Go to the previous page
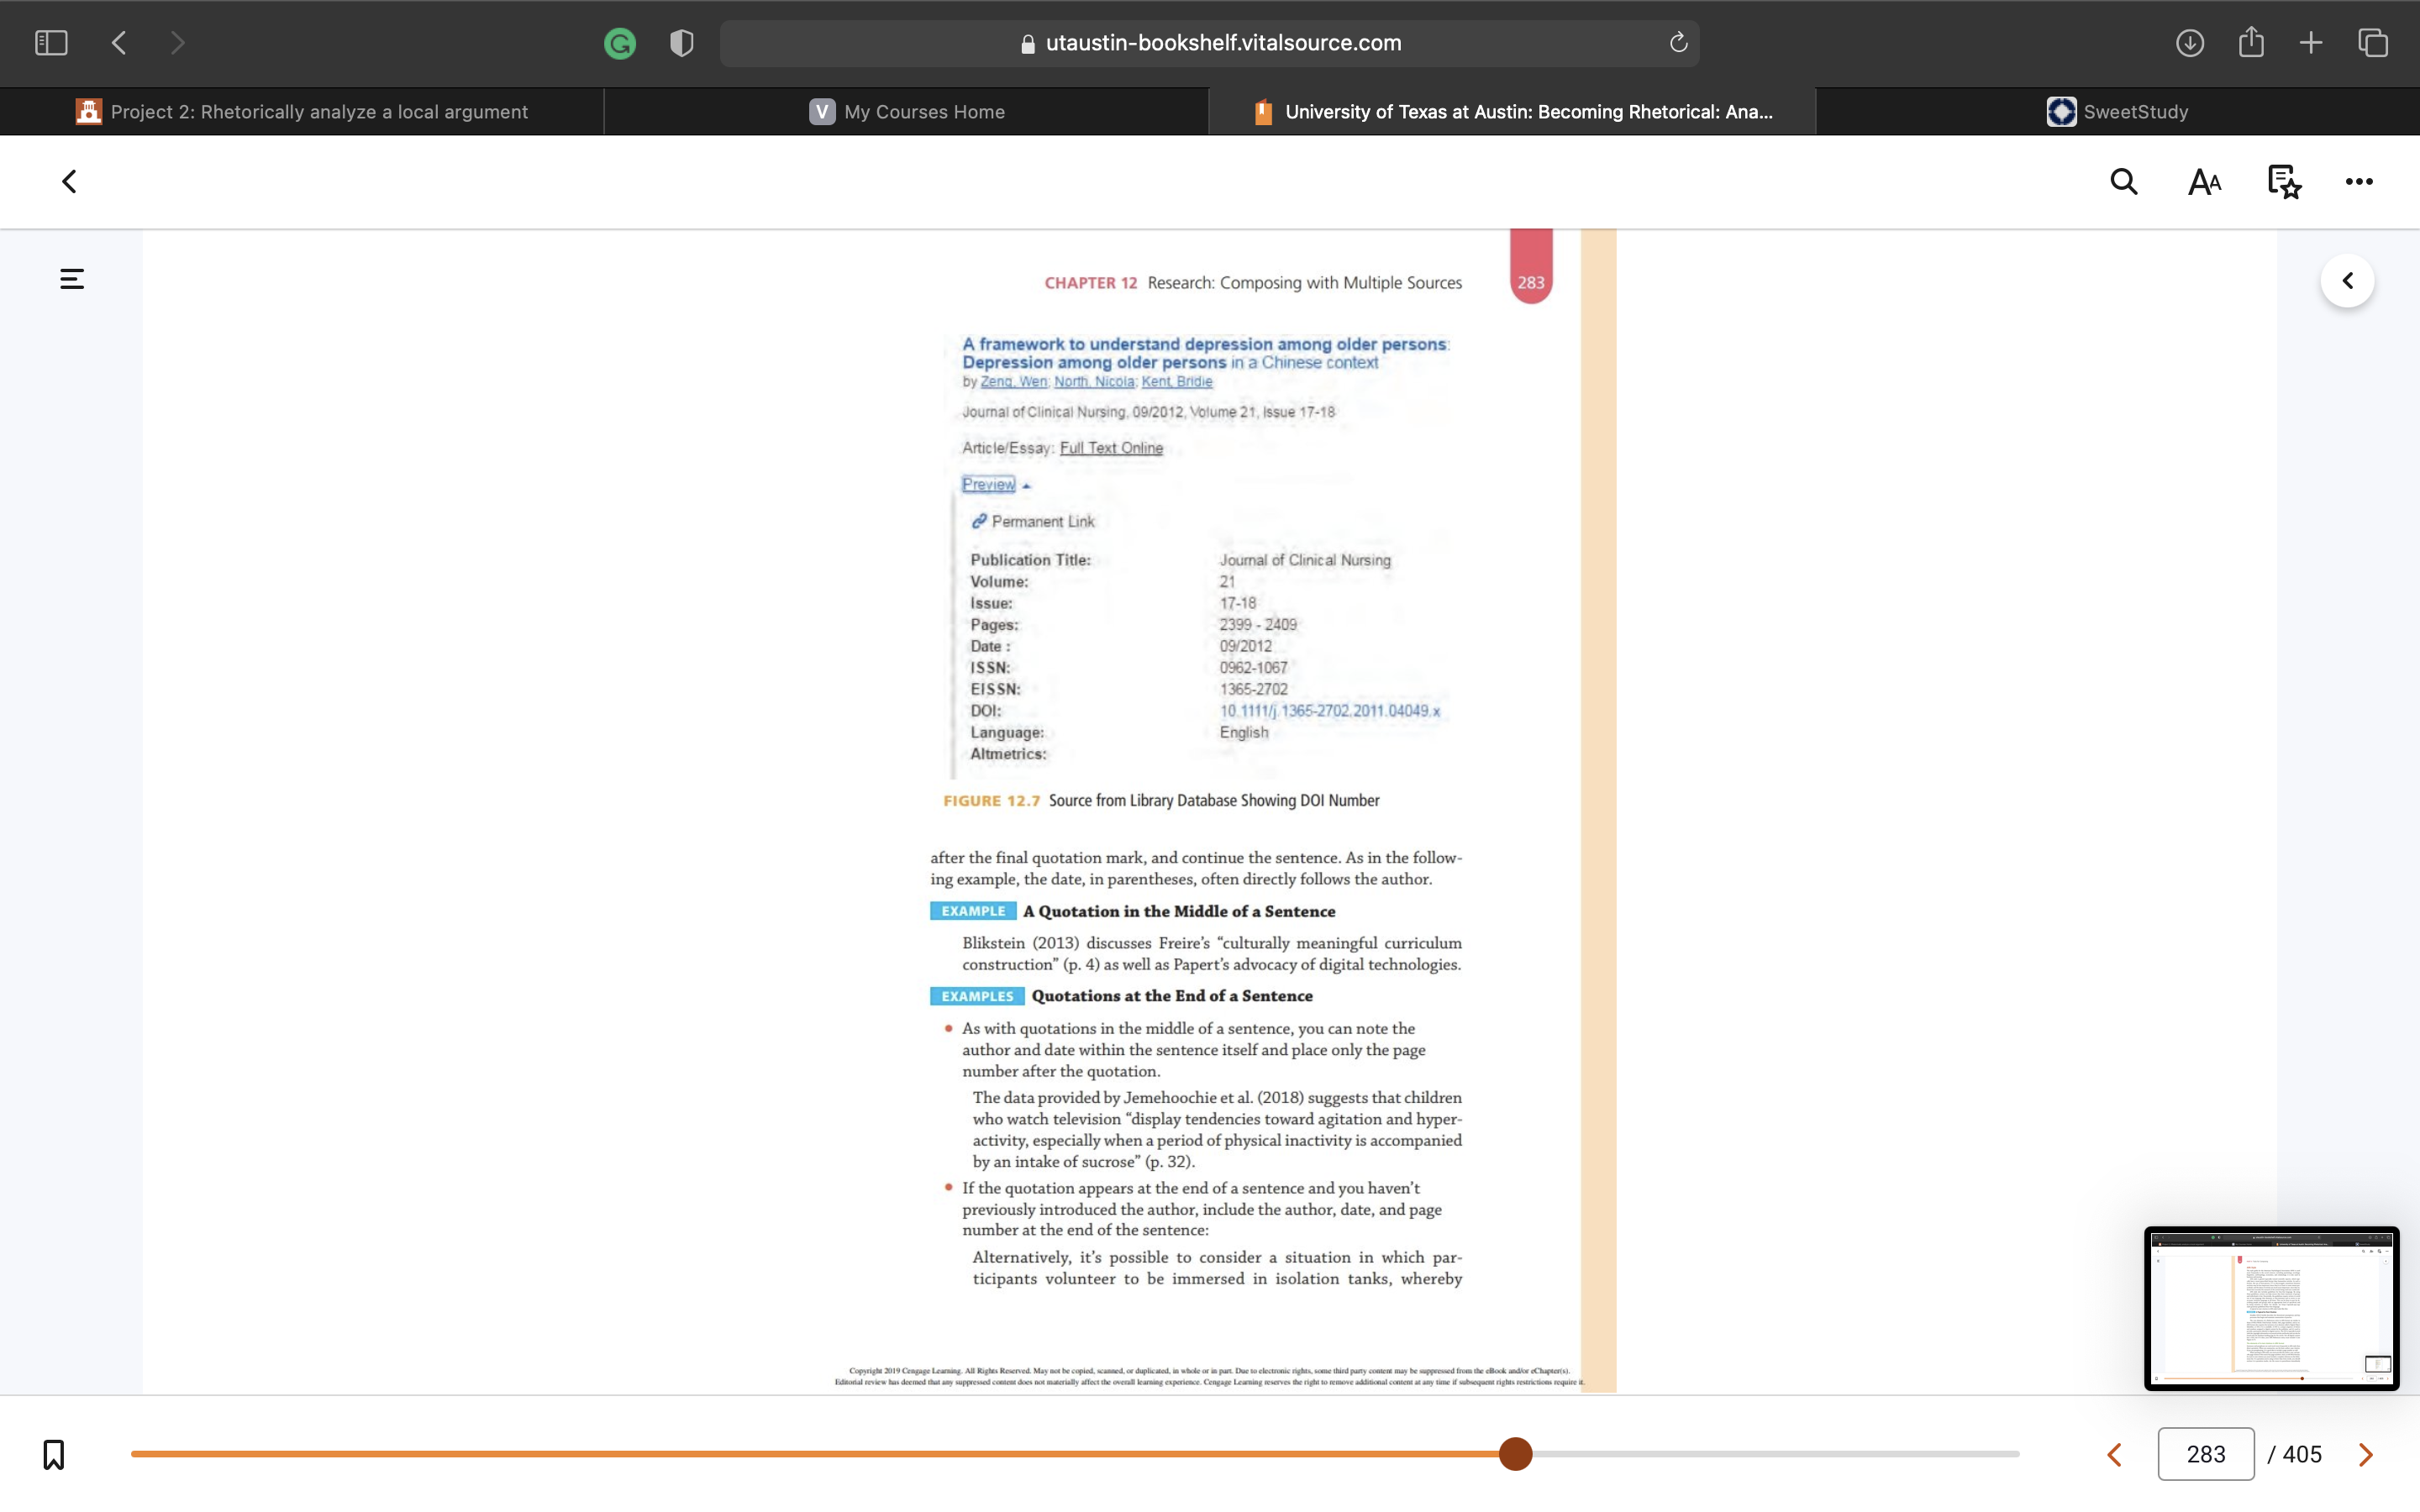The image size is (2420, 1512). (x=2114, y=1455)
